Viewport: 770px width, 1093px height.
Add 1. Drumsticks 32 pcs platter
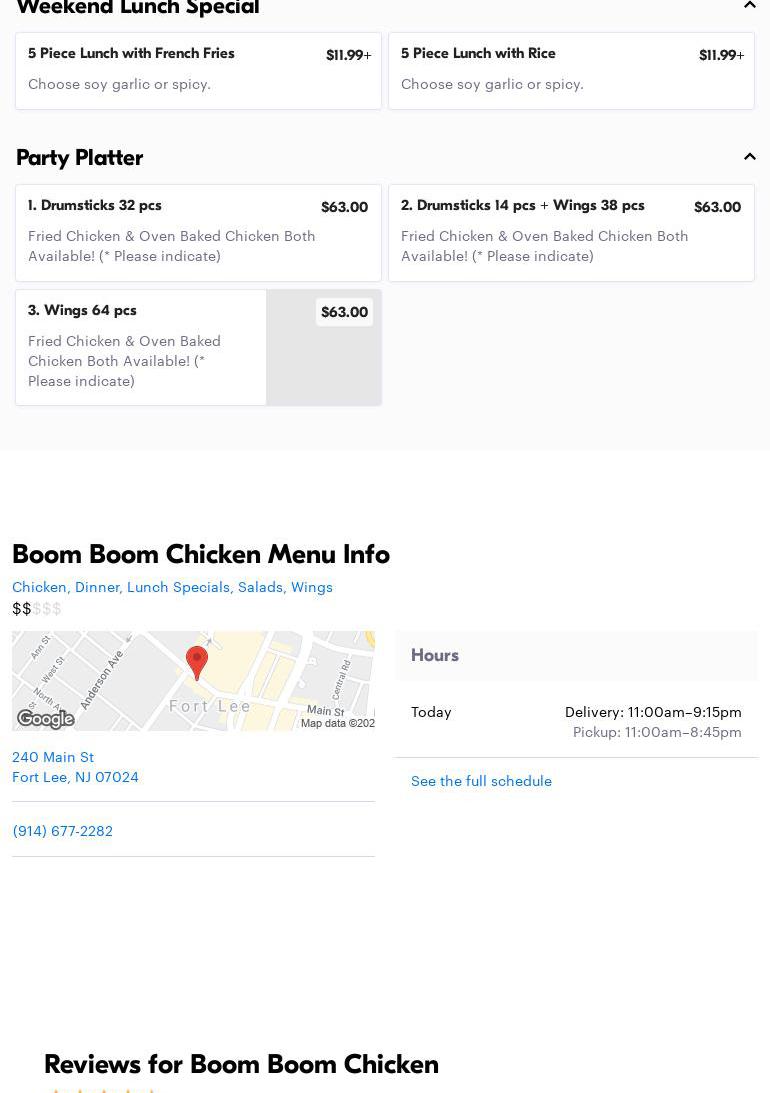198,232
